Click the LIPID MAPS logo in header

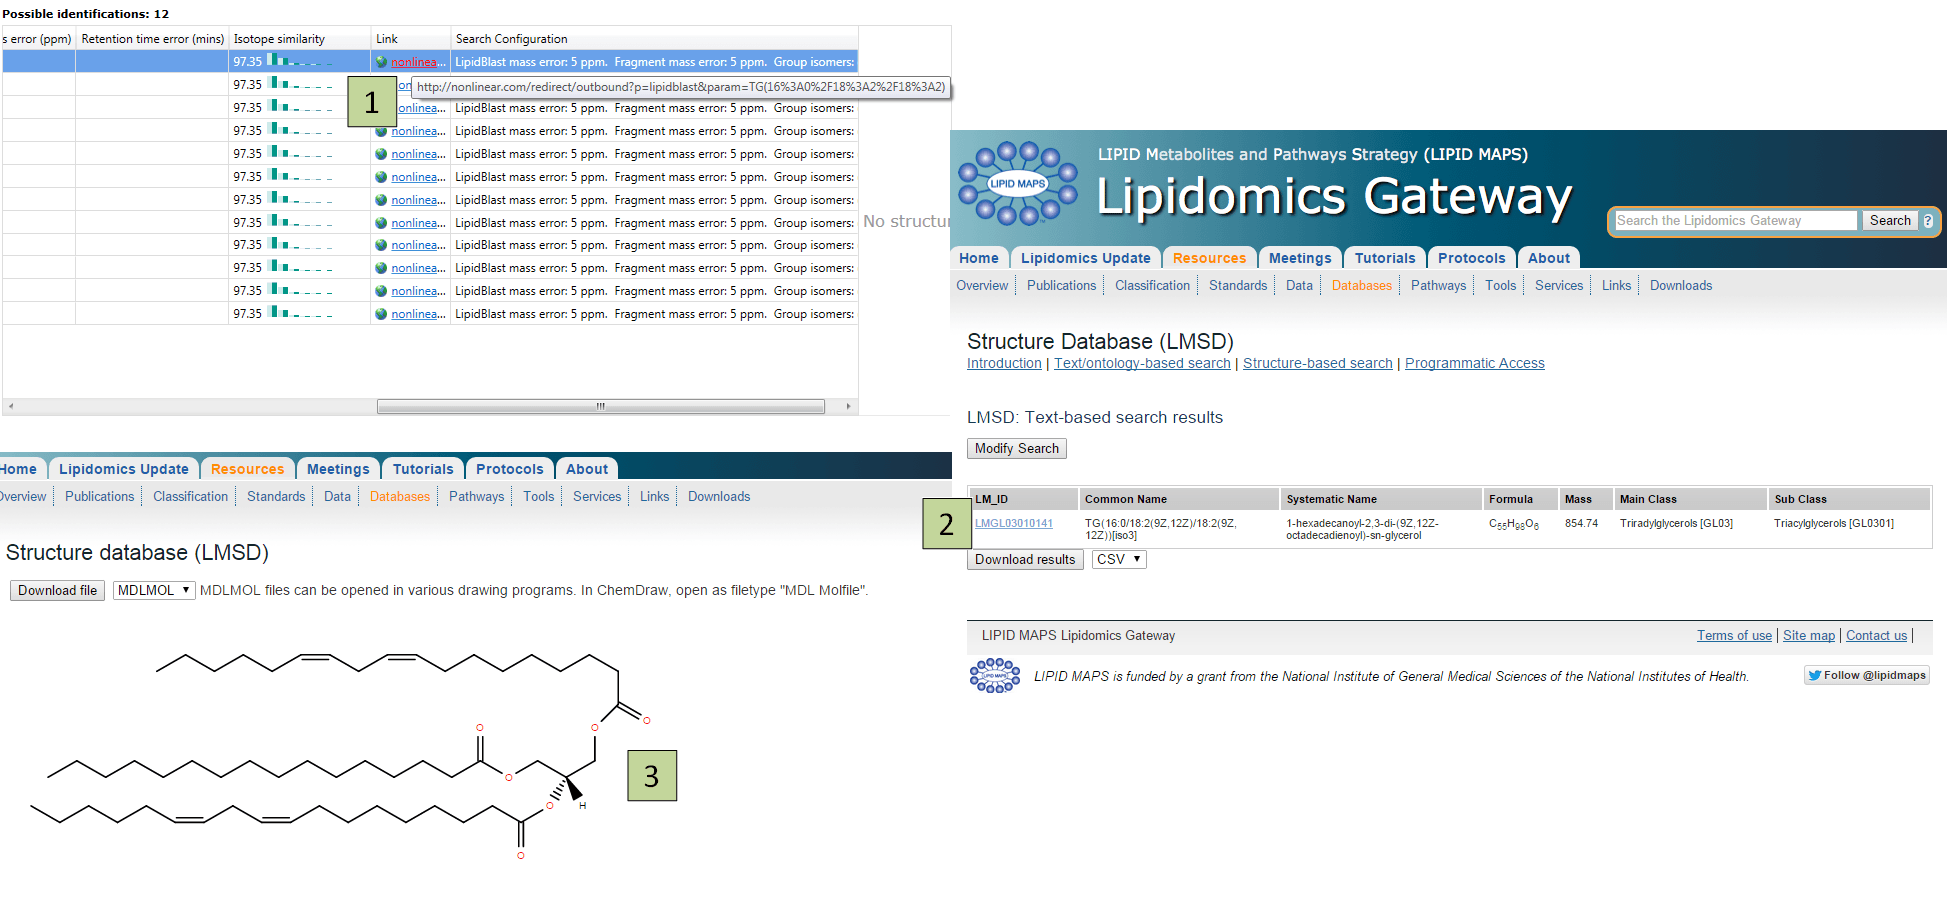click(1017, 183)
